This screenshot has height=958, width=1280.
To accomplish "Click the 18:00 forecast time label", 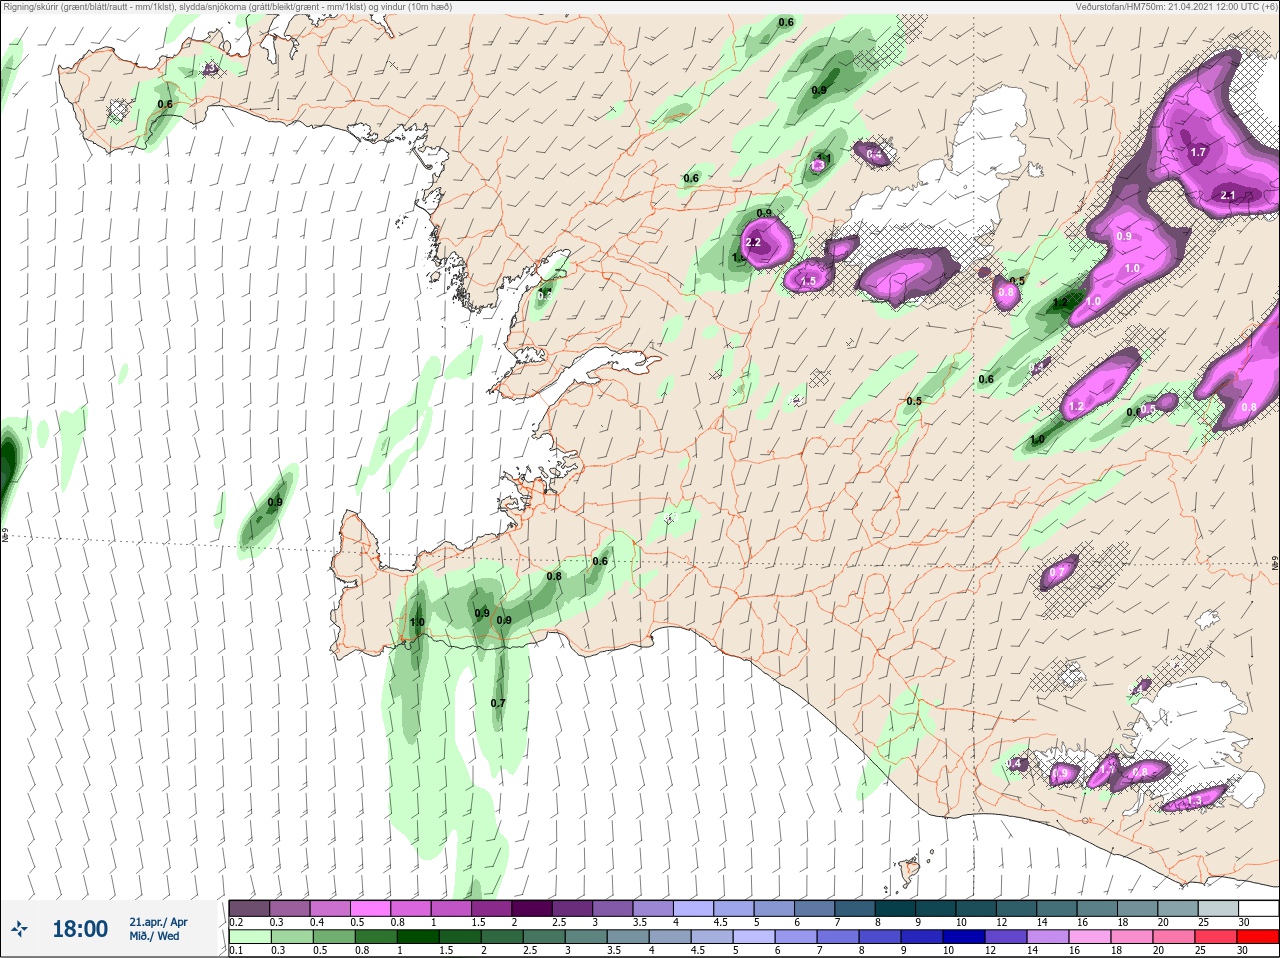I will pyautogui.click(x=80, y=929).
